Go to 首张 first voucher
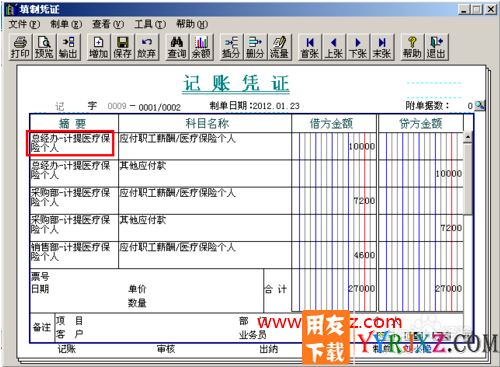This screenshot has height=367, width=500. (x=310, y=47)
